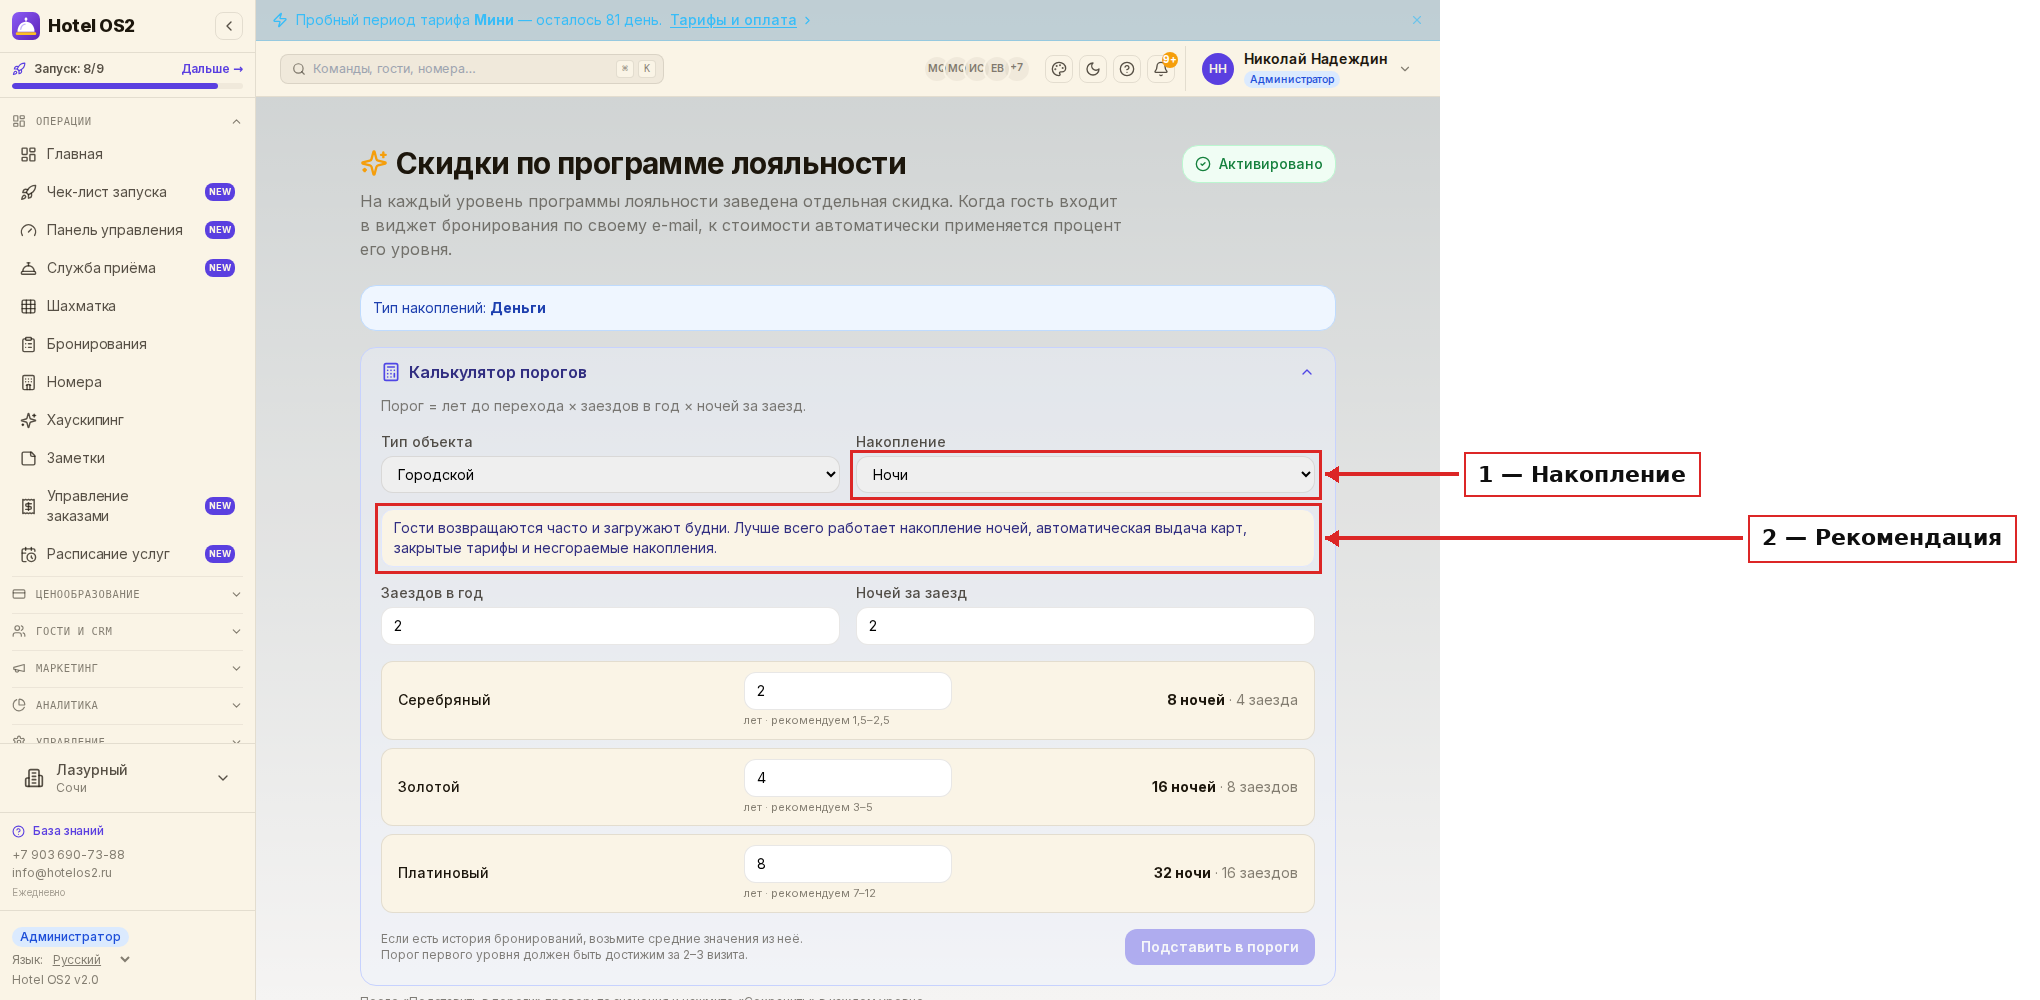Open the theme palette icon
The image size is (2040, 1000).
pyautogui.click(x=1059, y=69)
